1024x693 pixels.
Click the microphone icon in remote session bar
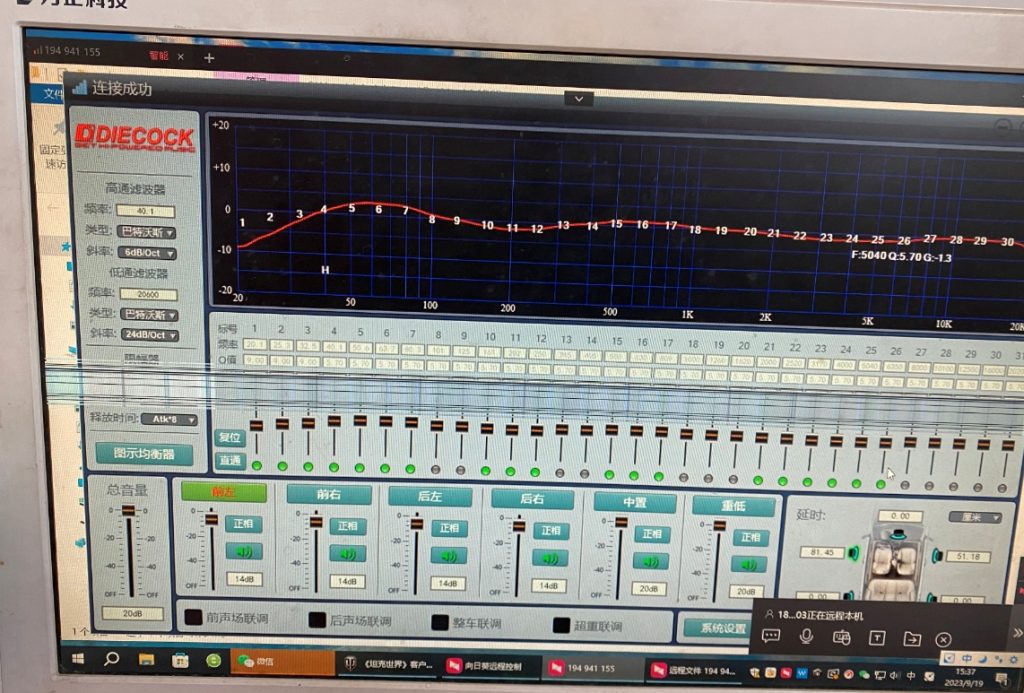click(x=807, y=636)
